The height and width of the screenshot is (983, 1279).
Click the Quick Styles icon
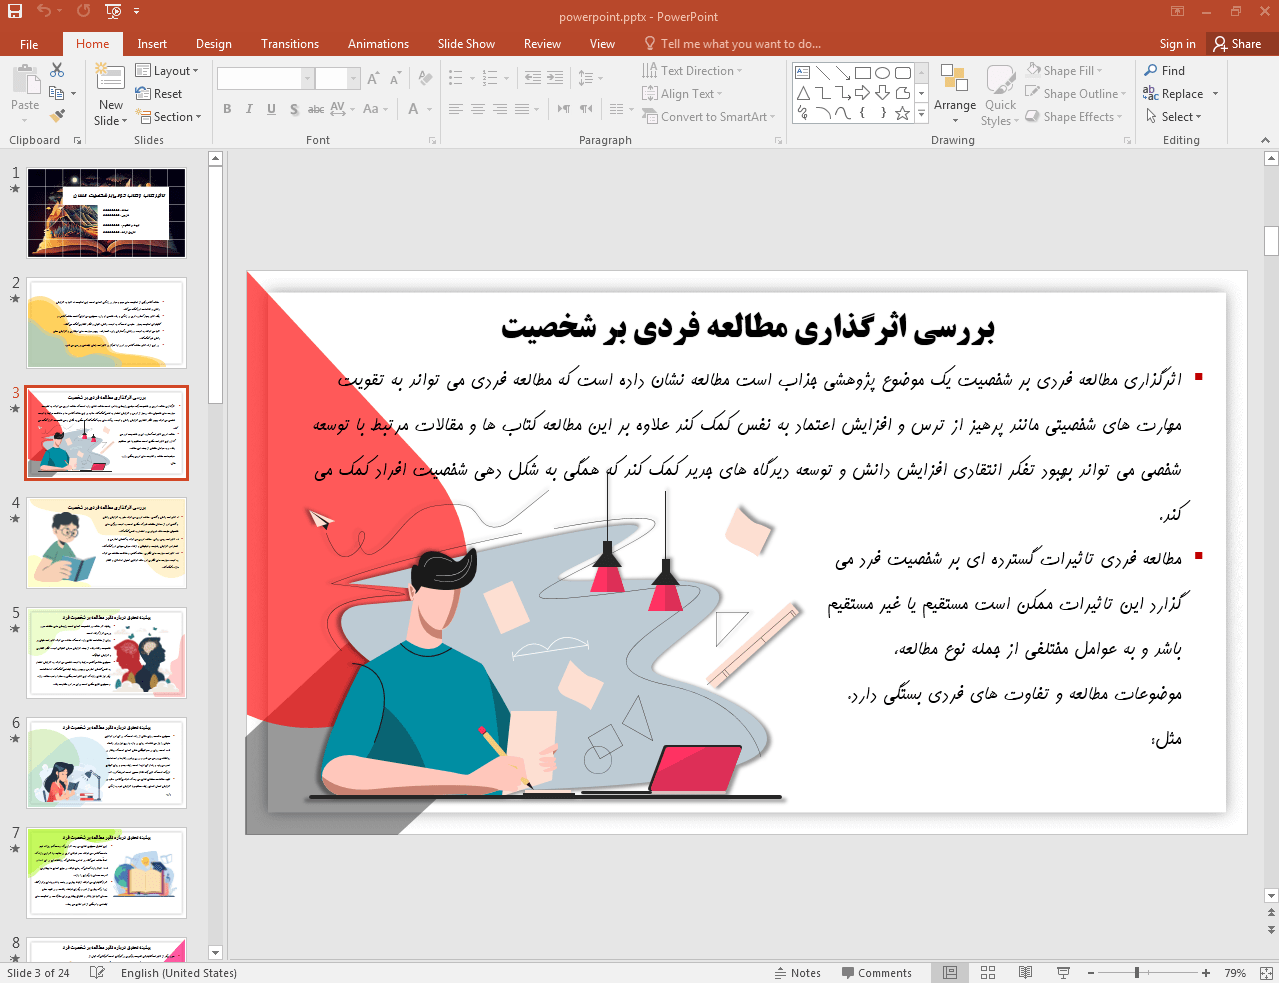(x=1000, y=80)
